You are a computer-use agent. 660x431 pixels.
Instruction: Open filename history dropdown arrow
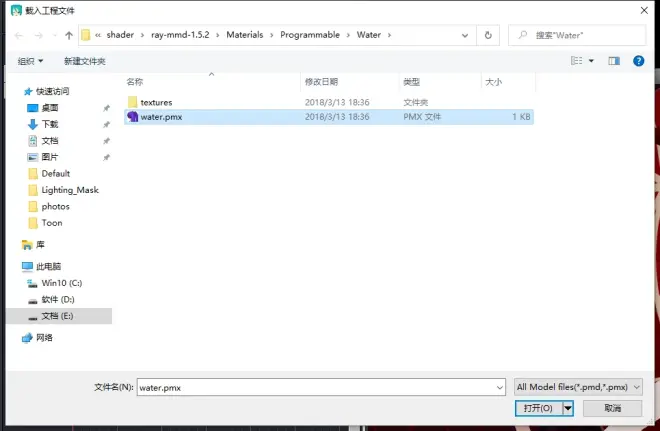(500, 387)
